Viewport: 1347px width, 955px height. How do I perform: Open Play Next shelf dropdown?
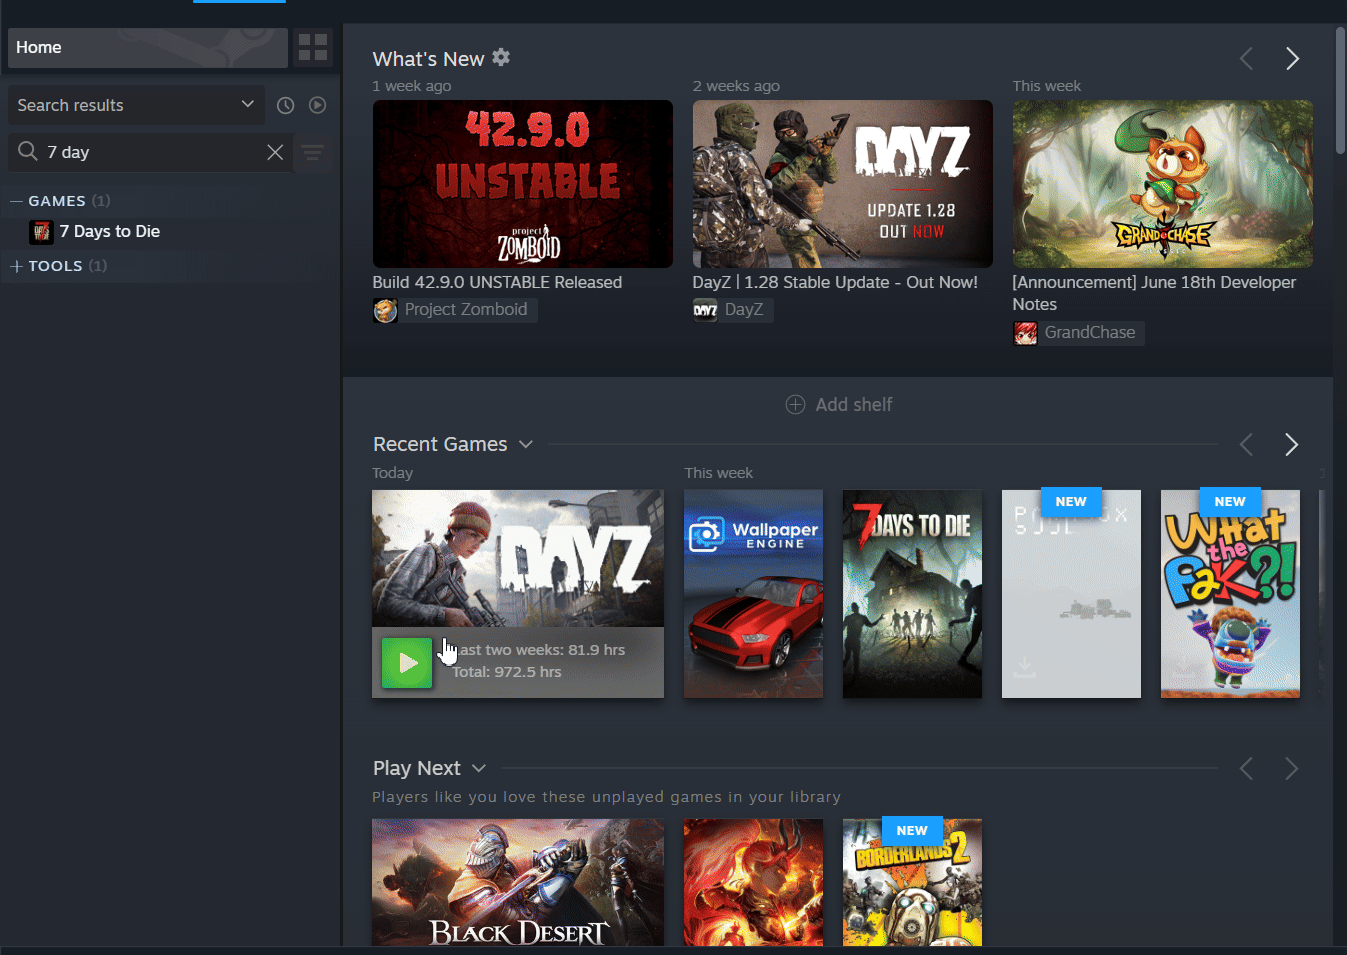(x=479, y=768)
